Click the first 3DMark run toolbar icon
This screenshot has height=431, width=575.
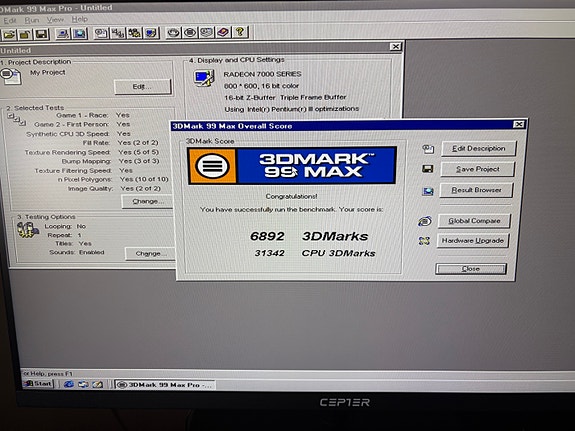point(173,32)
